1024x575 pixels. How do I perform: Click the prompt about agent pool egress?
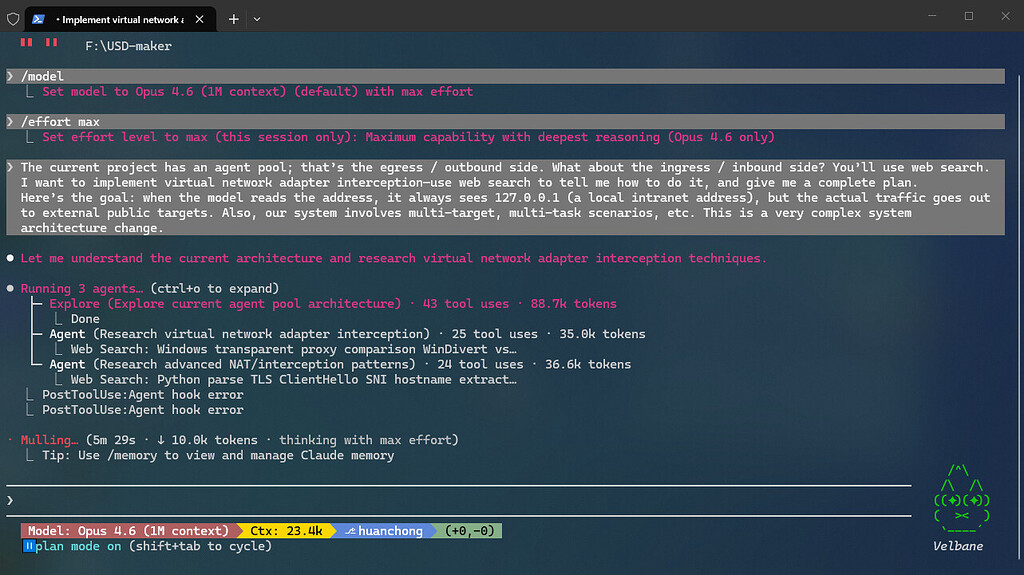click(505, 197)
